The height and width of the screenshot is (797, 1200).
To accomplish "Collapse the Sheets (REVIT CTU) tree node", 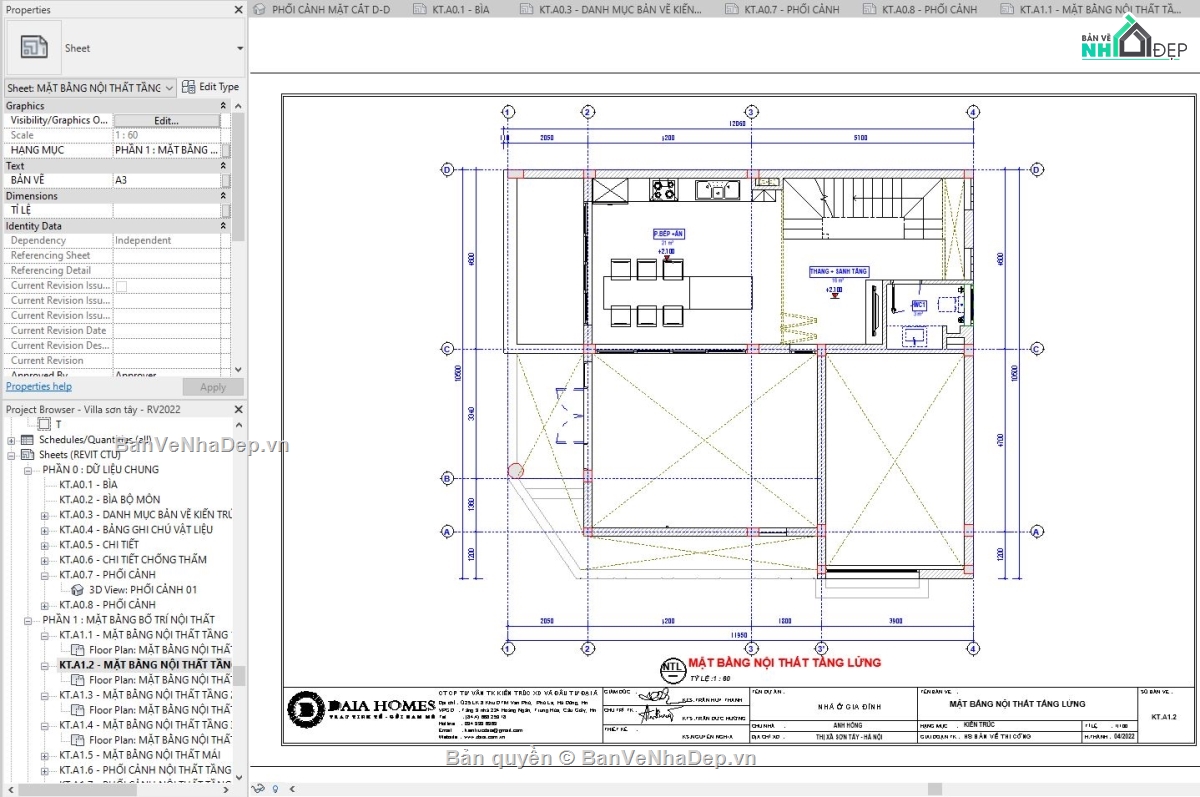I will pyautogui.click(x=12, y=455).
